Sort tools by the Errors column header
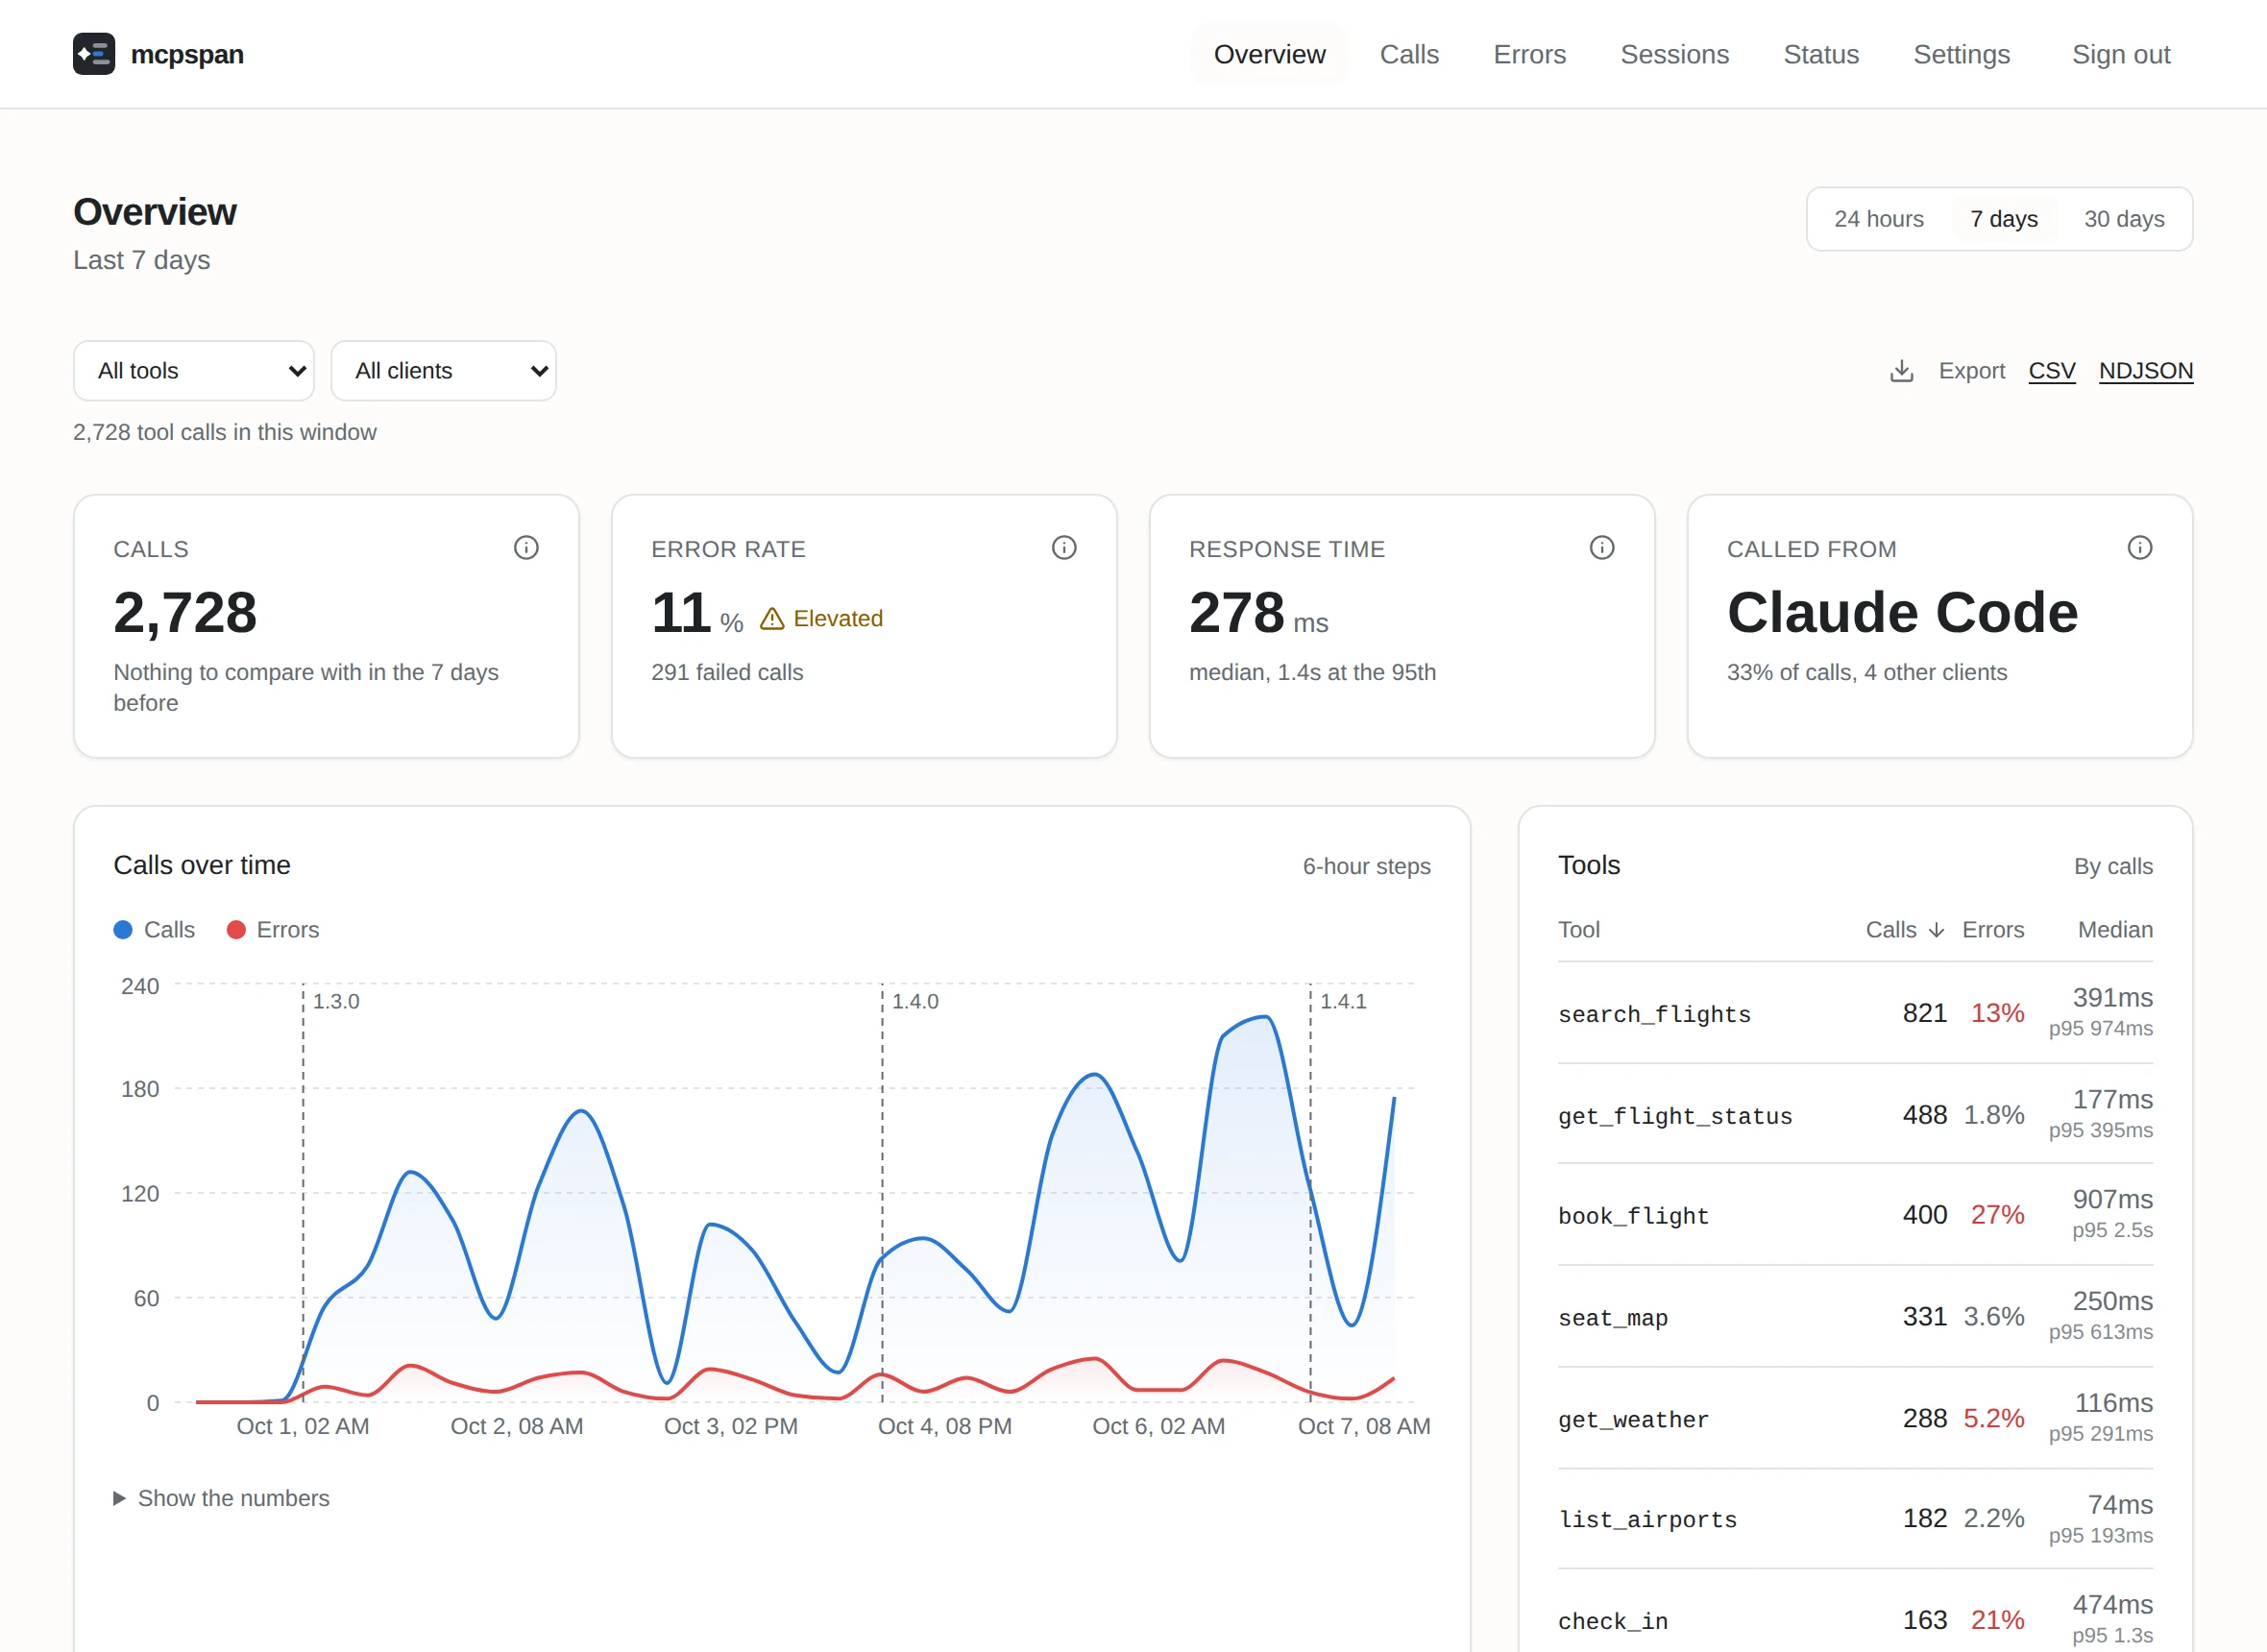The width and height of the screenshot is (2267, 1652). click(x=1993, y=930)
